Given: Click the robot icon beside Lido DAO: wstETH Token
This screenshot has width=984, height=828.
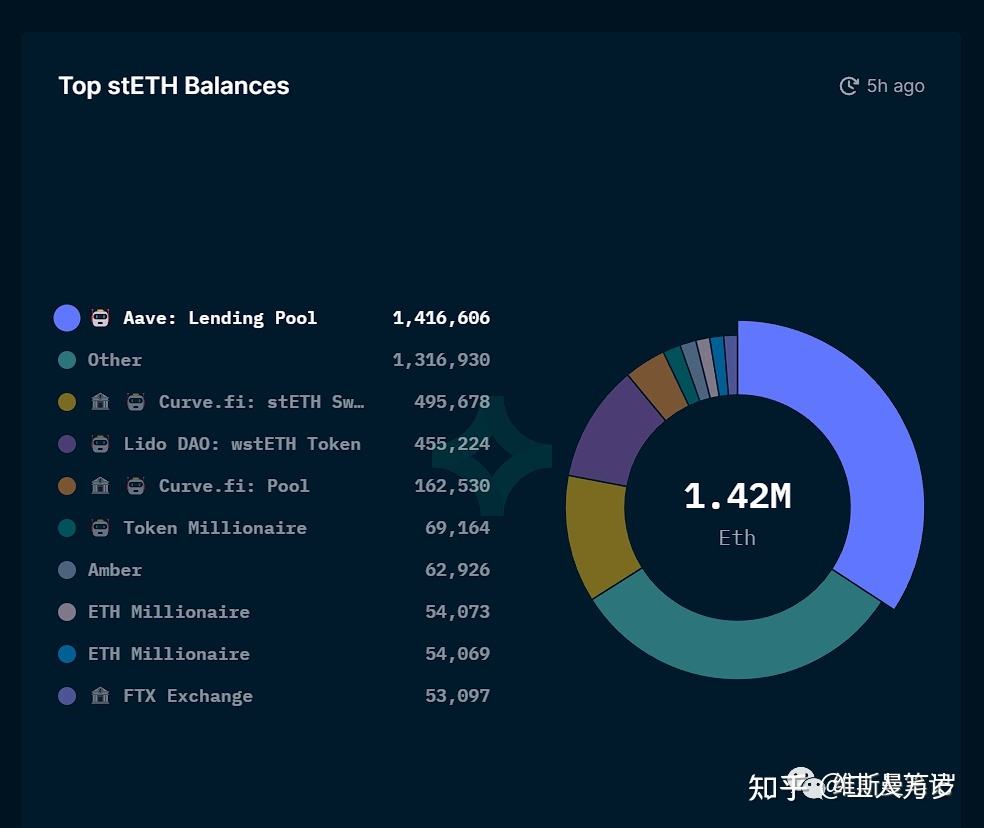Looking at the screenshot, I should click(100, 444).
